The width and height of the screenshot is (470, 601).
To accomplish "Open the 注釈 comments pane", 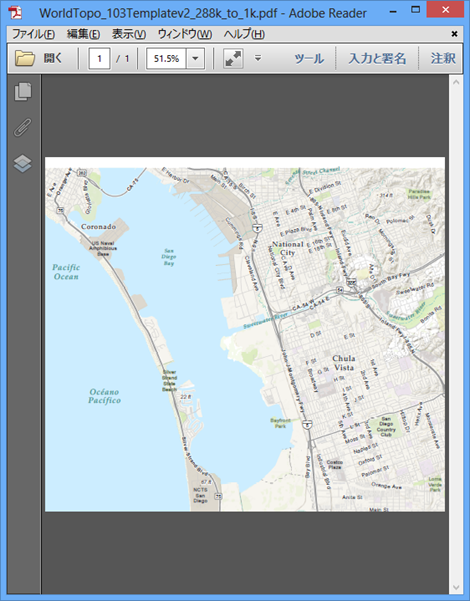I will 443,59.
